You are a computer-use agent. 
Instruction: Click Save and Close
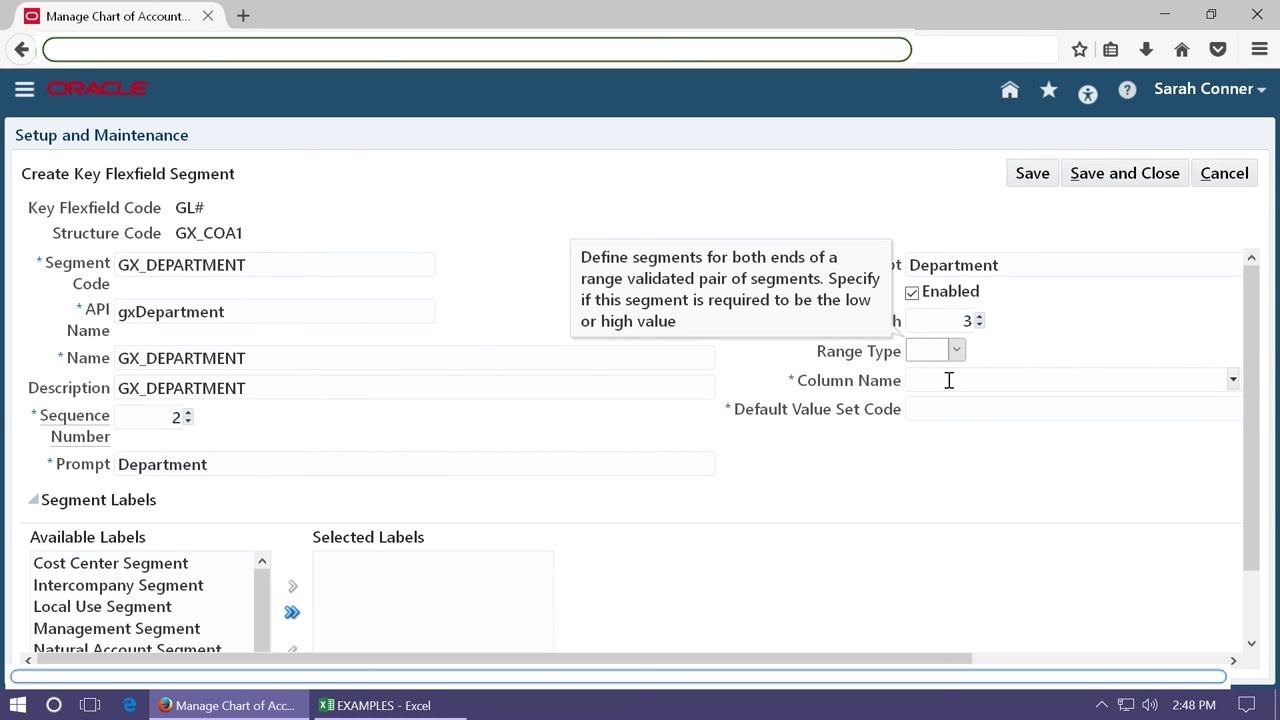[x=1124, y=173]
